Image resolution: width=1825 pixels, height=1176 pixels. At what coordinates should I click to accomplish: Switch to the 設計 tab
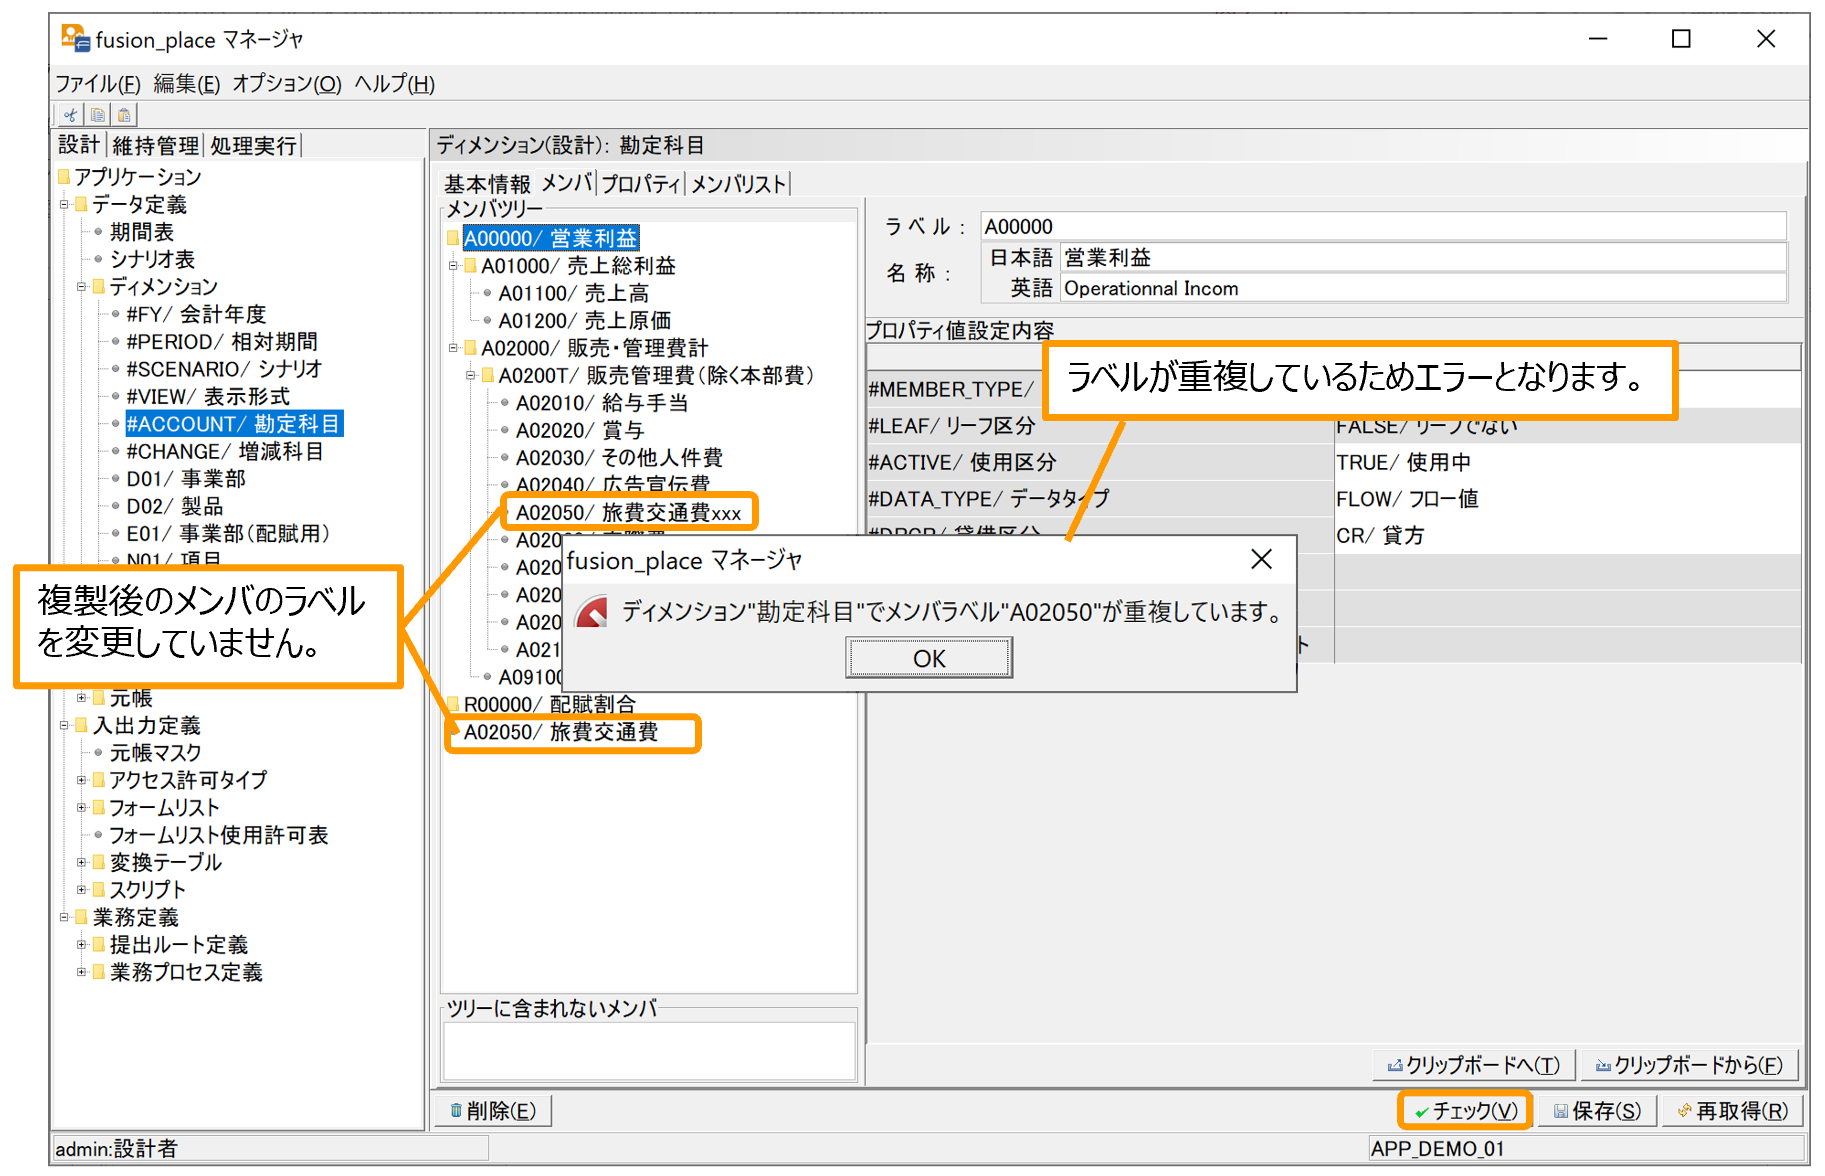pyautogui.click(x=79, y=145)
